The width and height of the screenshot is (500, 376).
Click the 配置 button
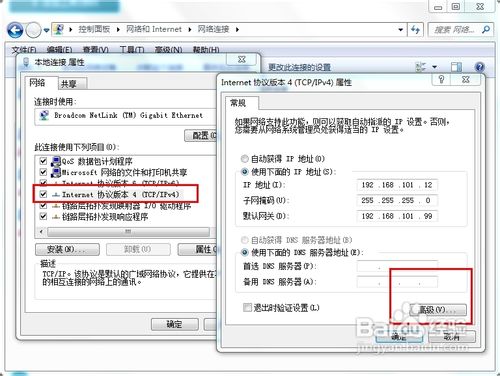pos(201,135)
